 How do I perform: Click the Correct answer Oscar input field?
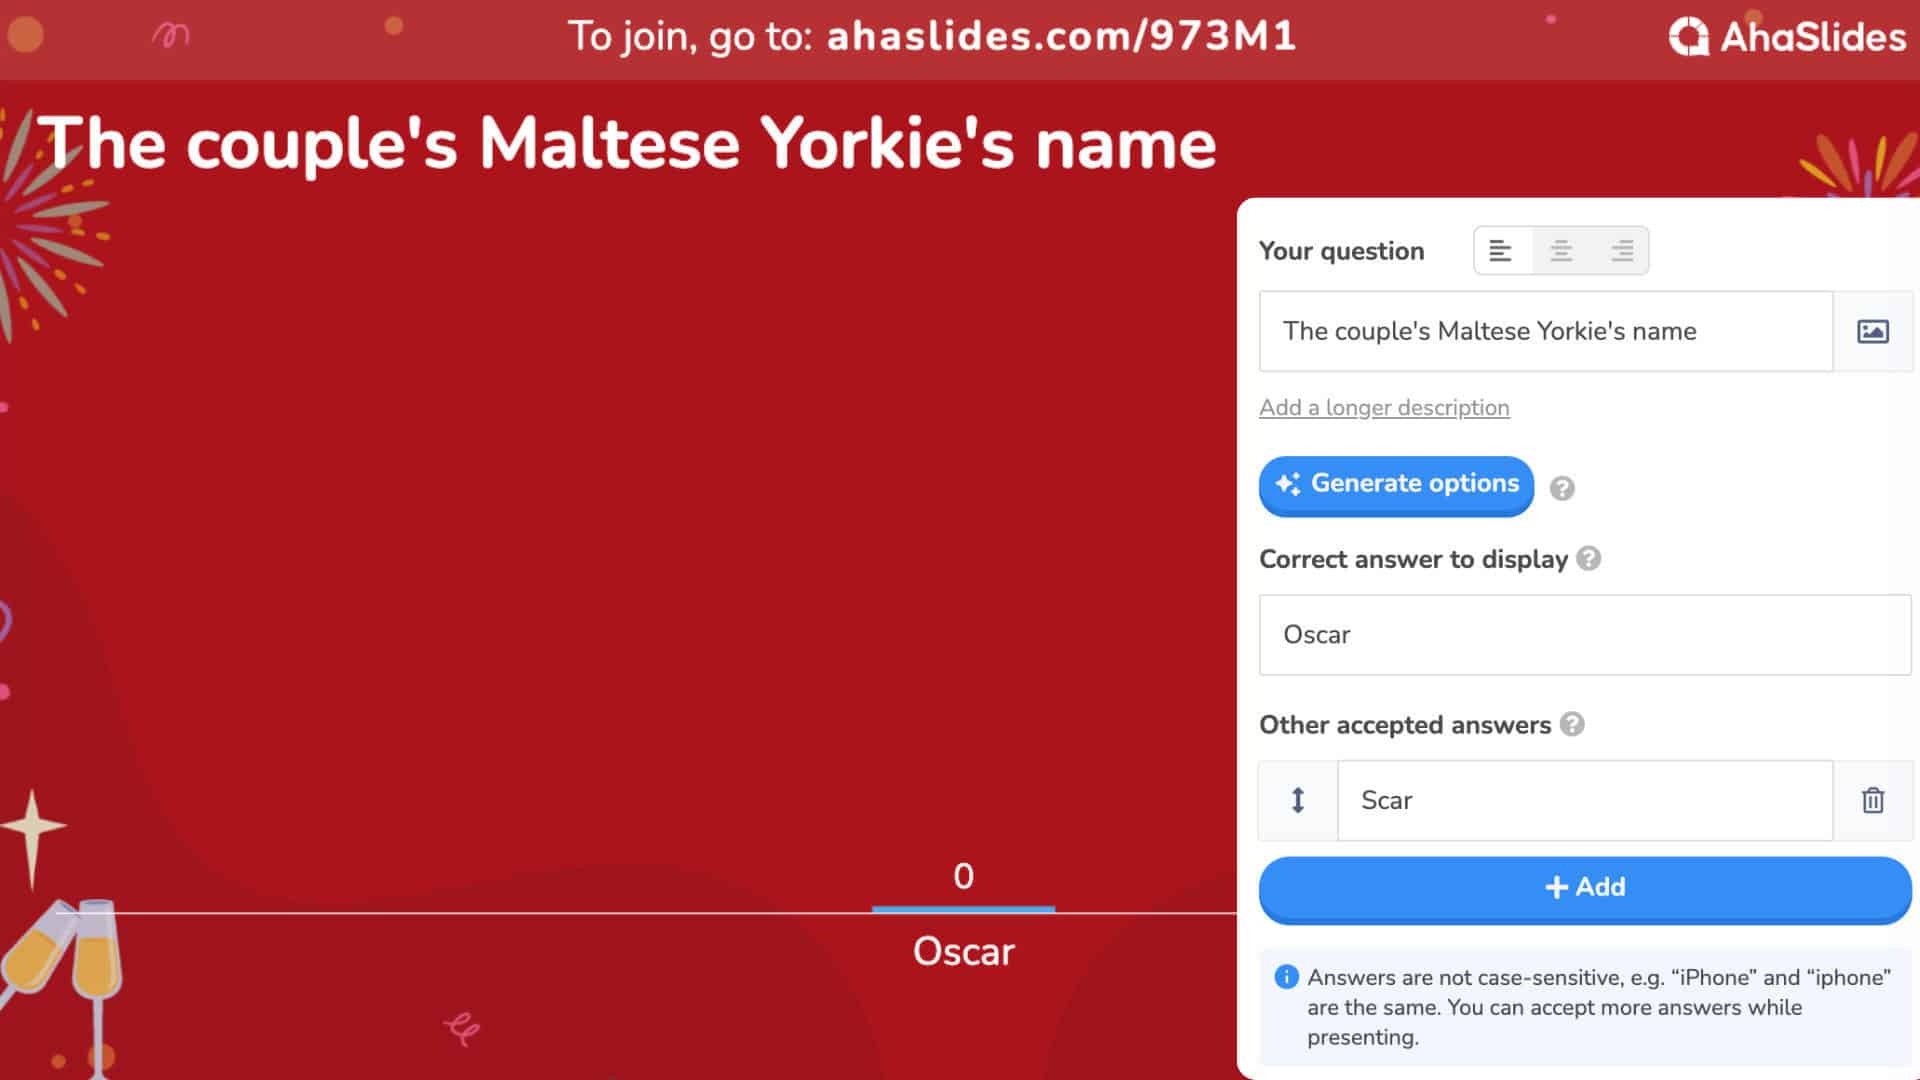click(1584, 634)
